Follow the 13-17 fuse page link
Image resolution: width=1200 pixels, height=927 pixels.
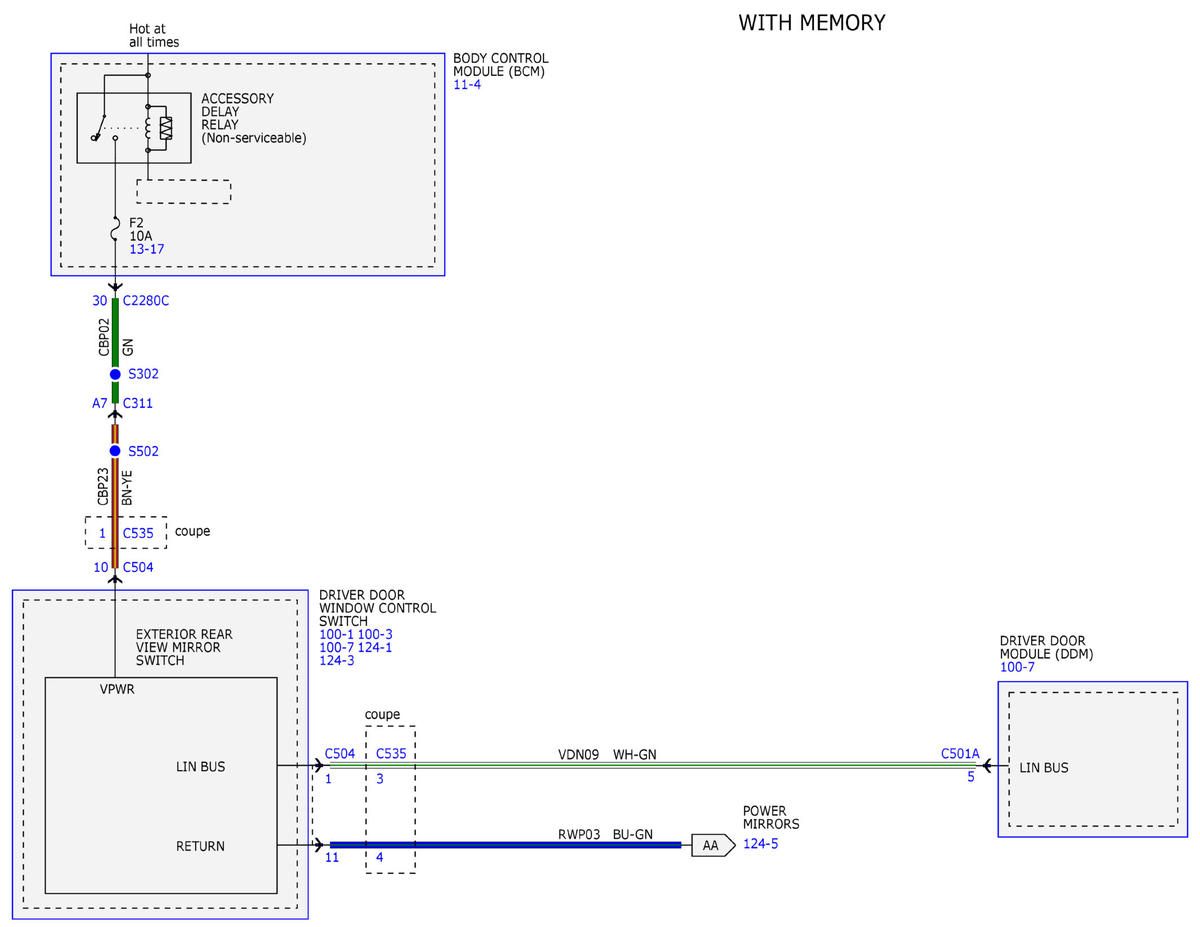tap(147, 249)
